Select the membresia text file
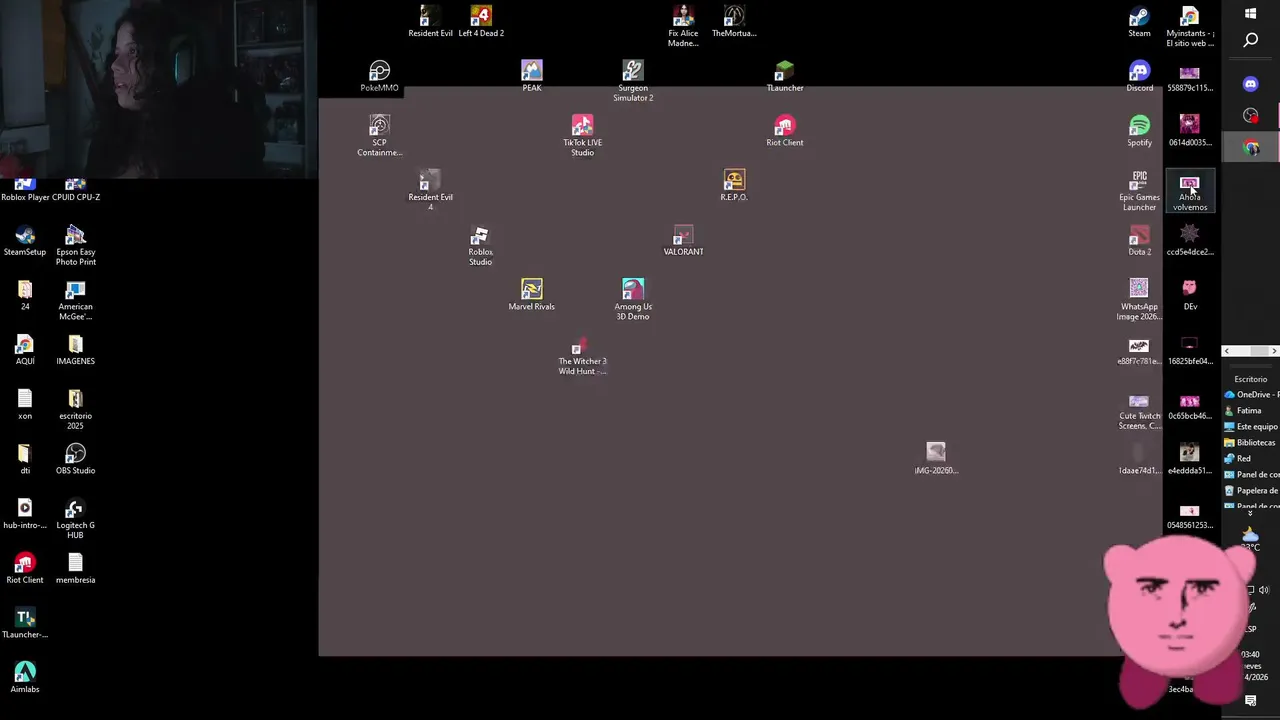This screenshot has height=720, width=1280. (75, 568)
